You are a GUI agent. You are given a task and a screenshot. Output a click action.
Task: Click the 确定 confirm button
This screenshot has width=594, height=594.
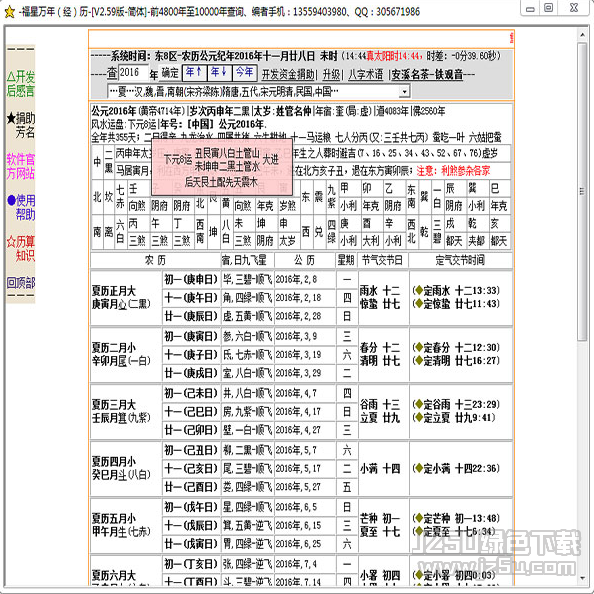(x=170, y=73)
